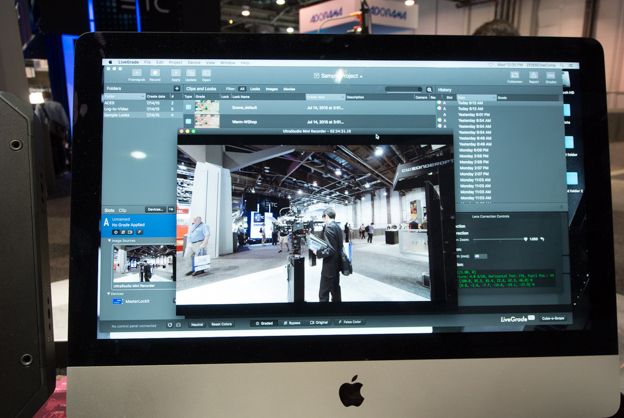Click the MasterLockit device icon
Screen dimensions: 624x418
pos(117,301)
